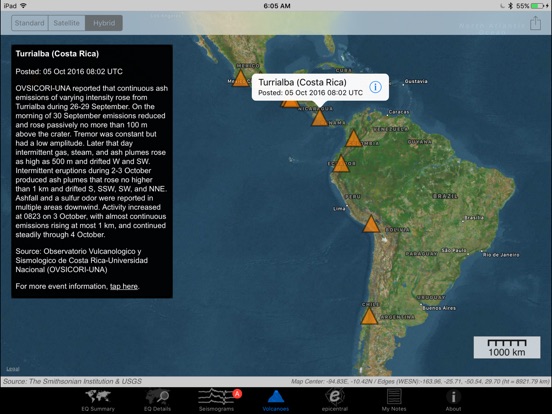The height and width of the screenshot is (414, 552).
Task: Open the About tab
Action: tap(453, 401)
